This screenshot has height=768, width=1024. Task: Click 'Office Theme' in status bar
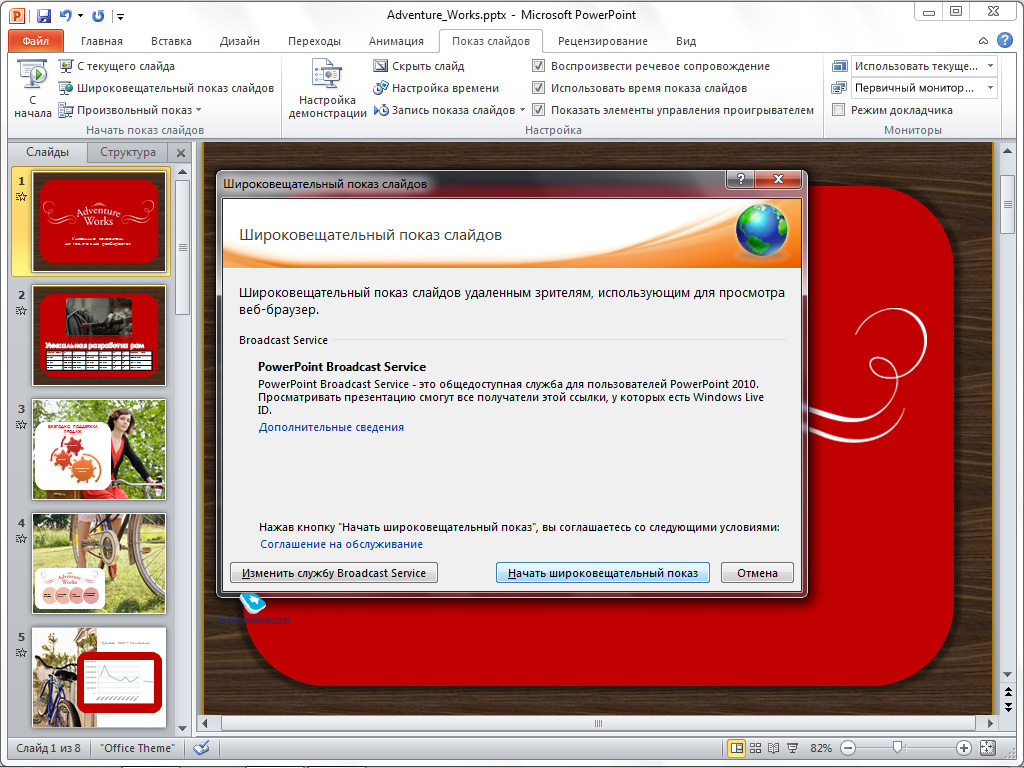139,748
